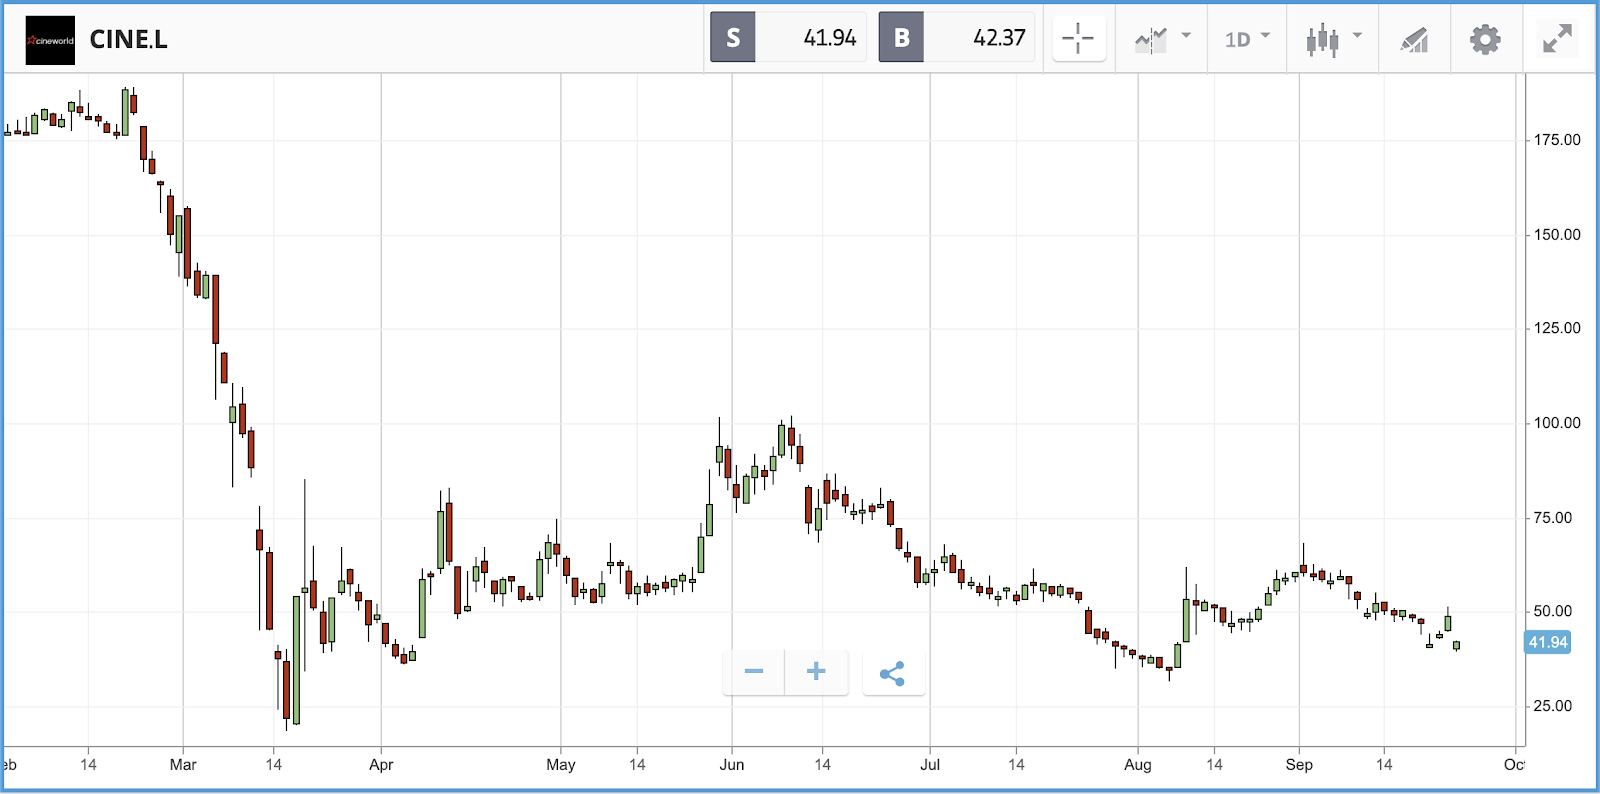Viewport: 1600px width, 794px height.
Task: Expand the compare chart dropdown arrow
Action: point(1186,35)
